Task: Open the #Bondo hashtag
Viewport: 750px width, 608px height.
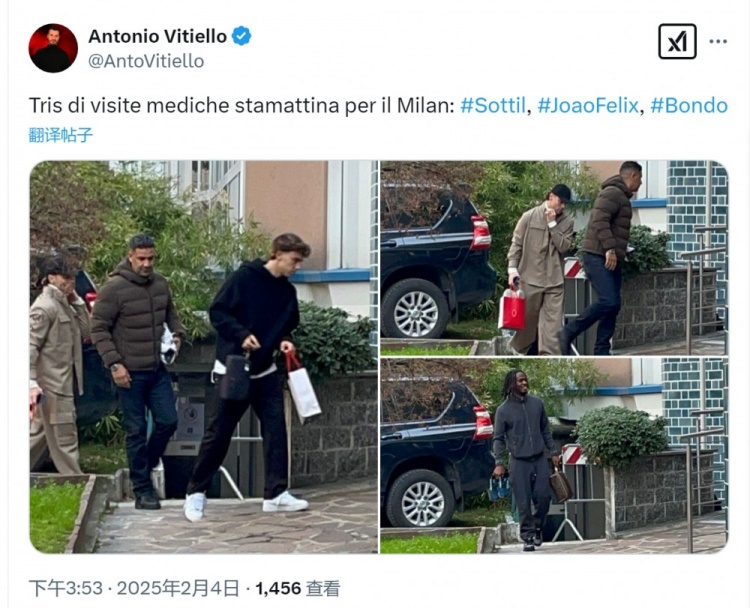Action: (689, 105)
